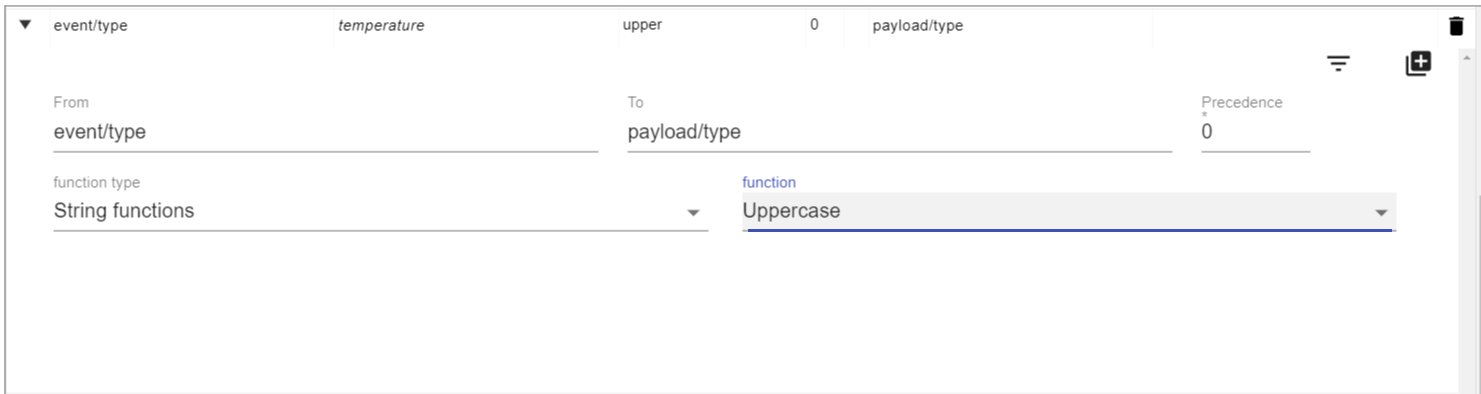Focus the From field containing event/type

tap(325, 132)
